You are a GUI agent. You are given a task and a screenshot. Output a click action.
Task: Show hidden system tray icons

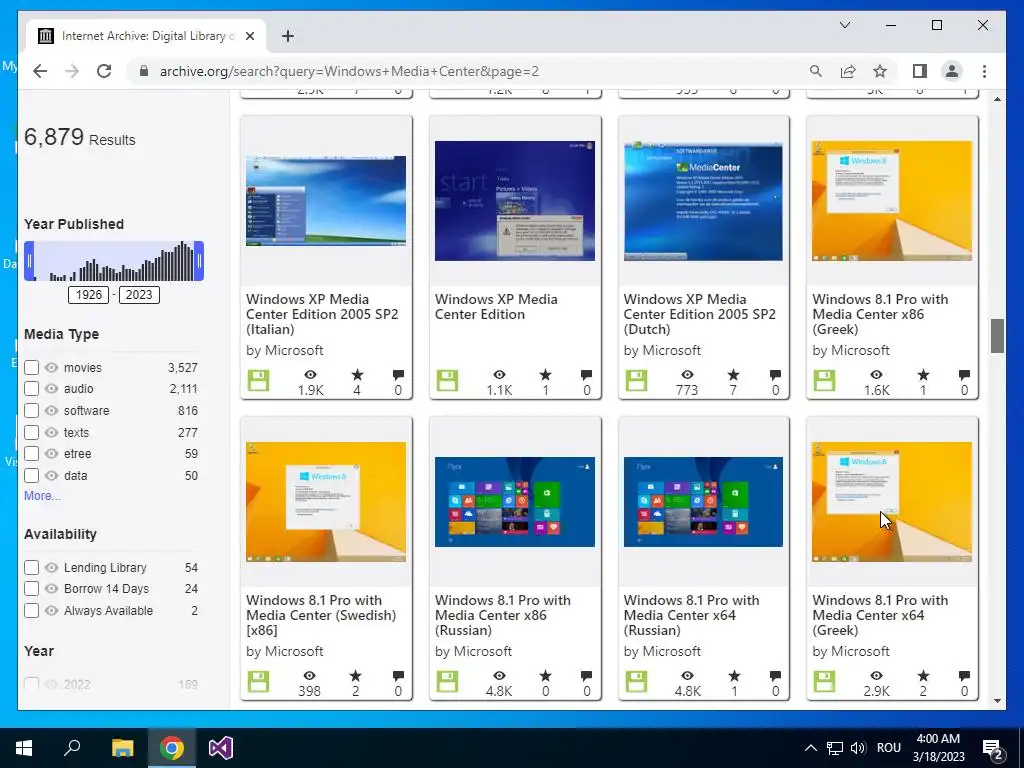pyautogui.click(x=810, y=748)
